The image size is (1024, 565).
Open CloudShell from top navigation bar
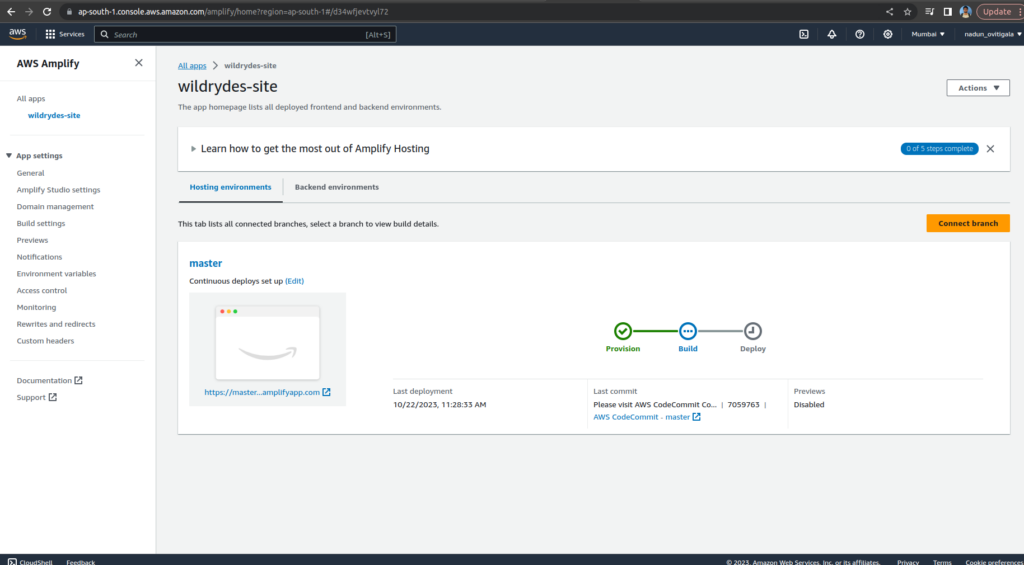point(804,34)
